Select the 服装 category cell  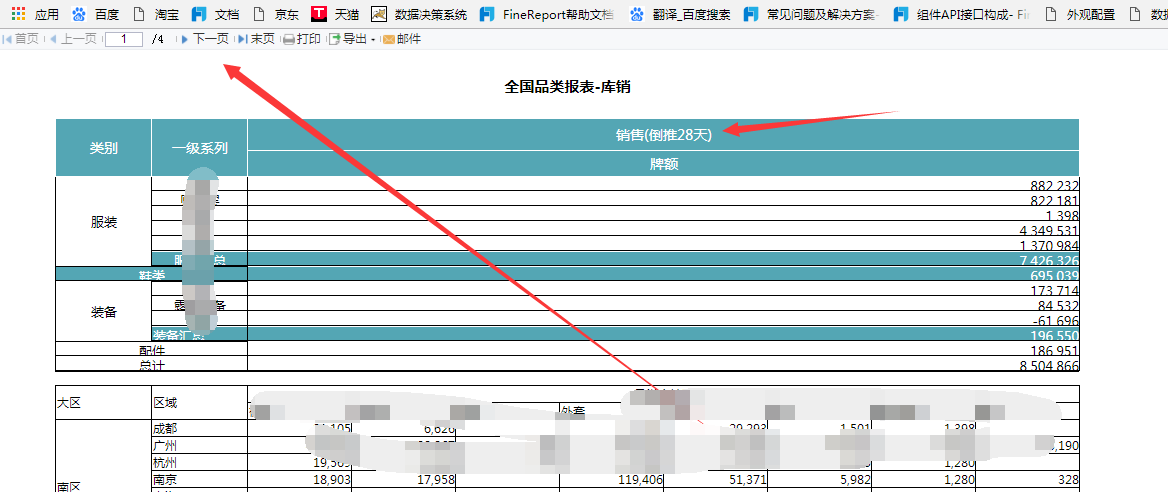[104, 222]
